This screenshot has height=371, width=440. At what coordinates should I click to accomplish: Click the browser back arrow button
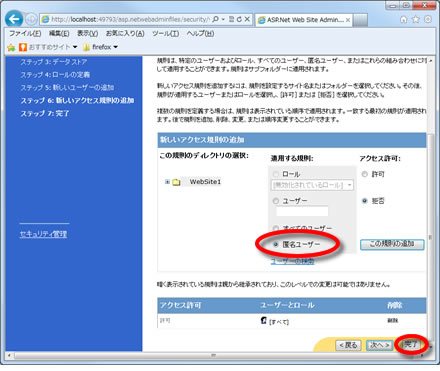click(x=14, y=19)
